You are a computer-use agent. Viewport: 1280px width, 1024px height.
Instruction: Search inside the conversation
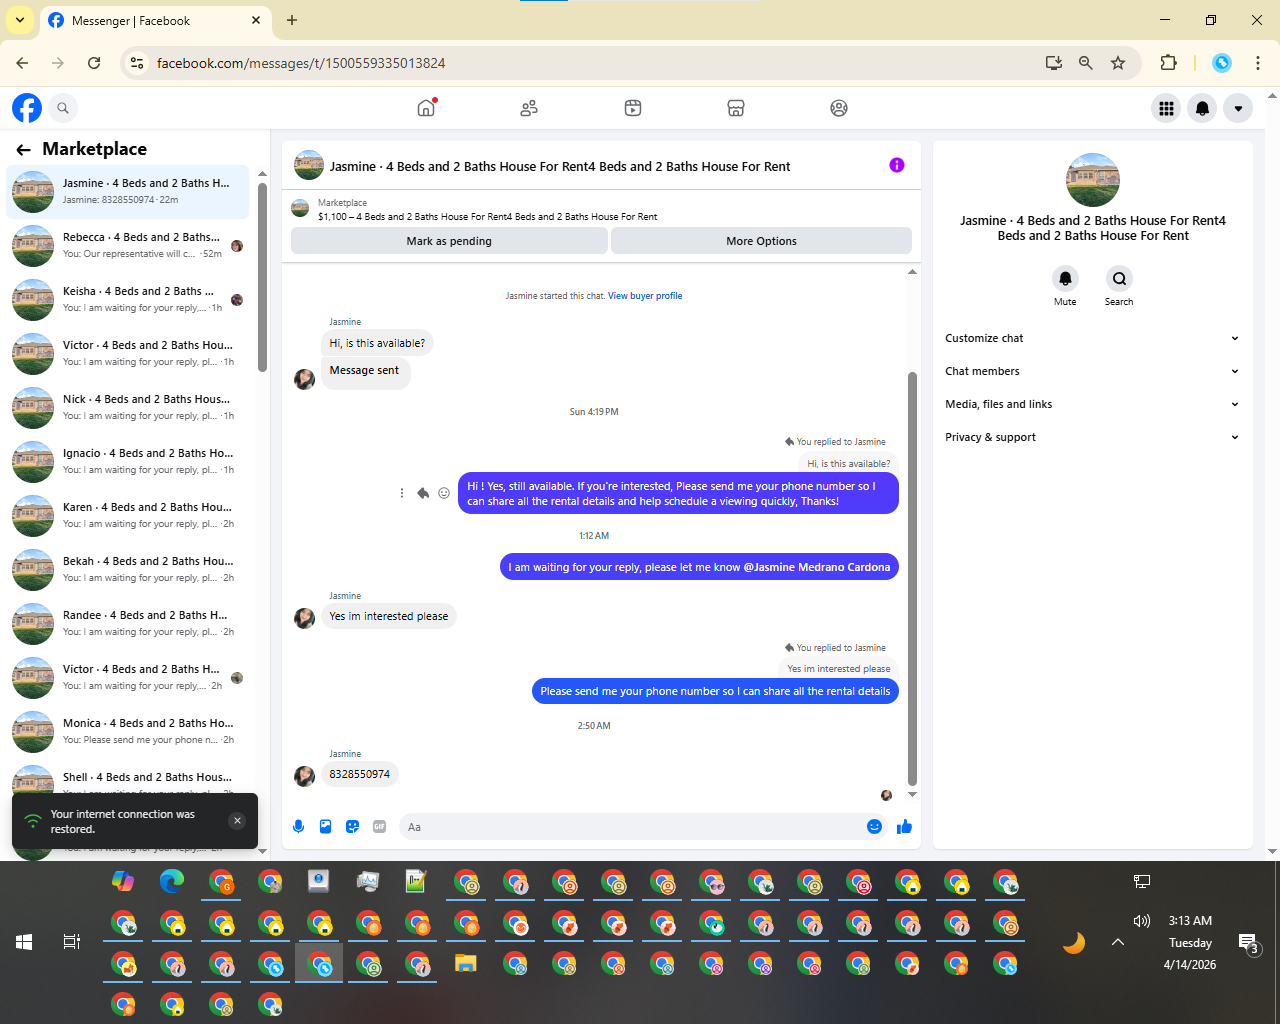pos(1119,278)
